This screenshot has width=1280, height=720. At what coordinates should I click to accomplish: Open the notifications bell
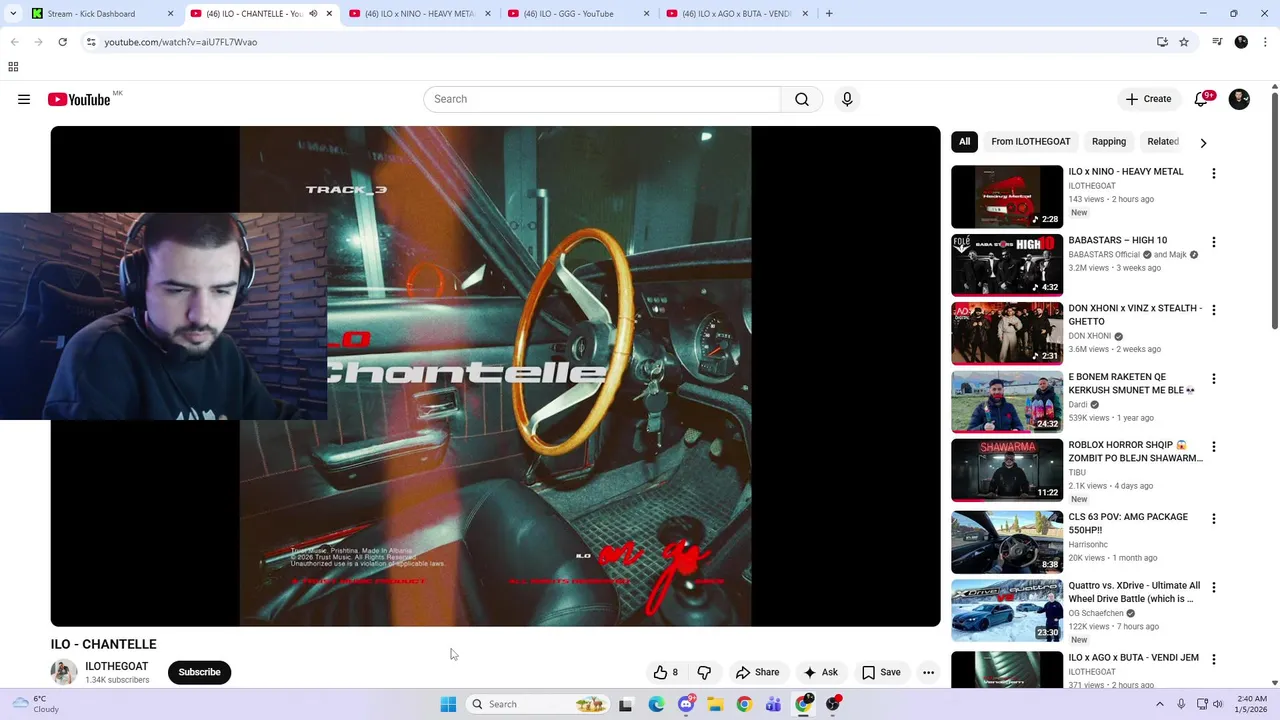1201,99
